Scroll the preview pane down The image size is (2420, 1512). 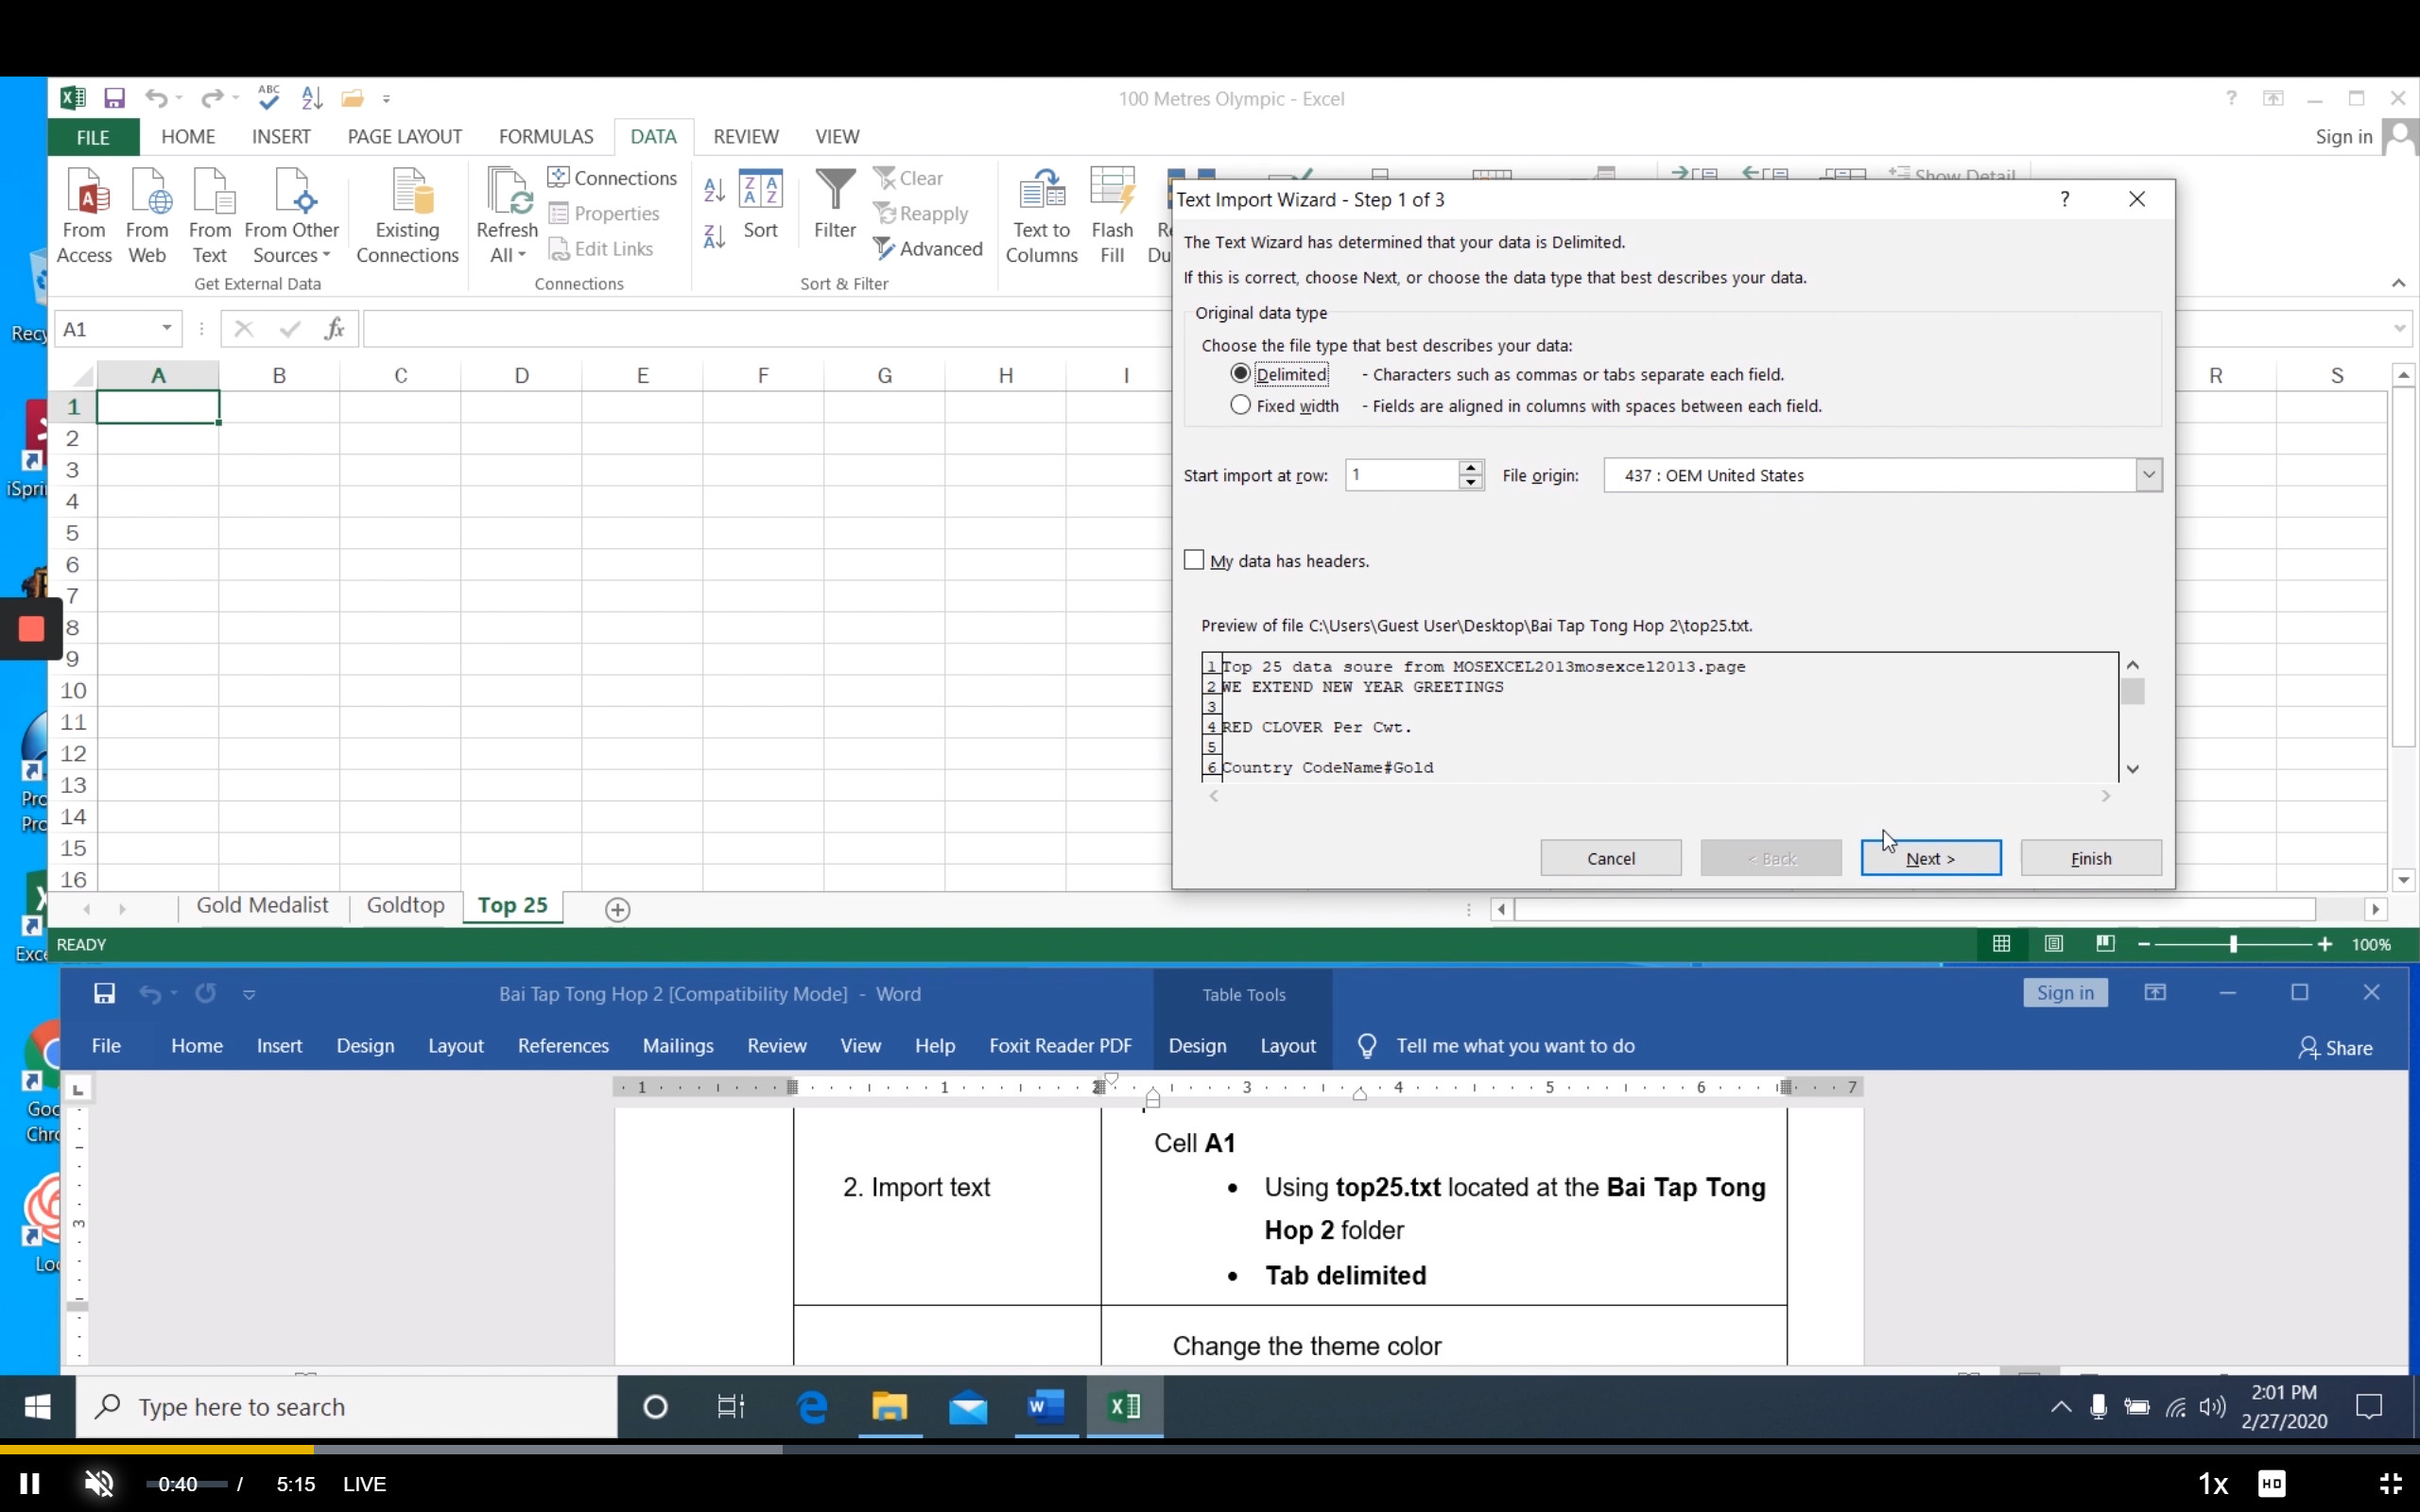[2133, 768]
